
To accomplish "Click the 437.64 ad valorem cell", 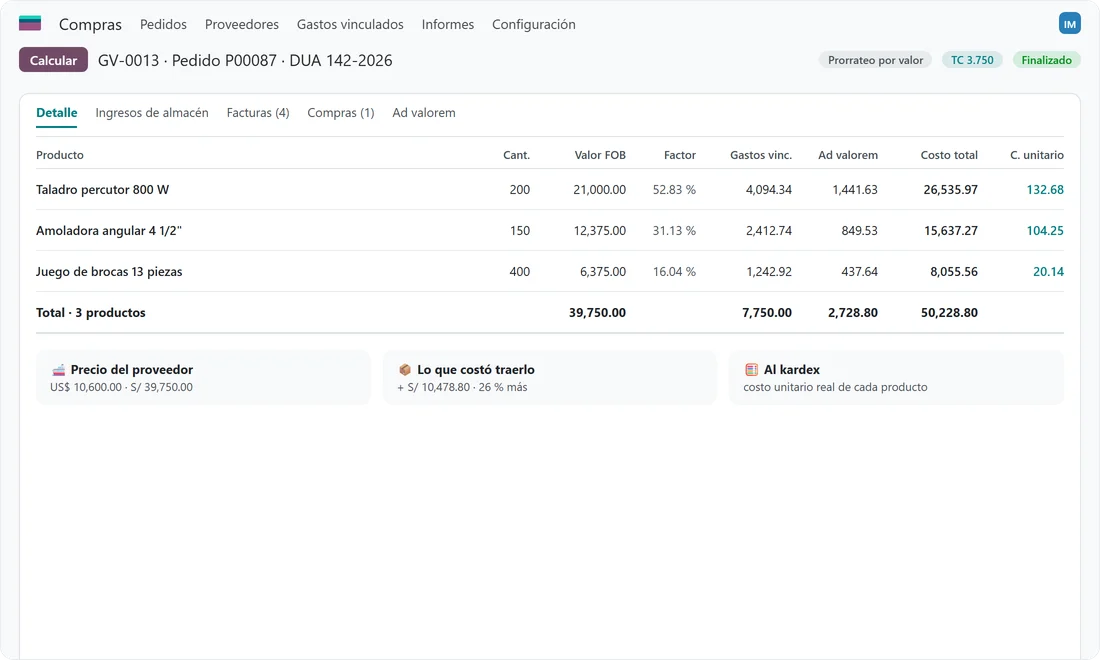I will coord(859,271).
